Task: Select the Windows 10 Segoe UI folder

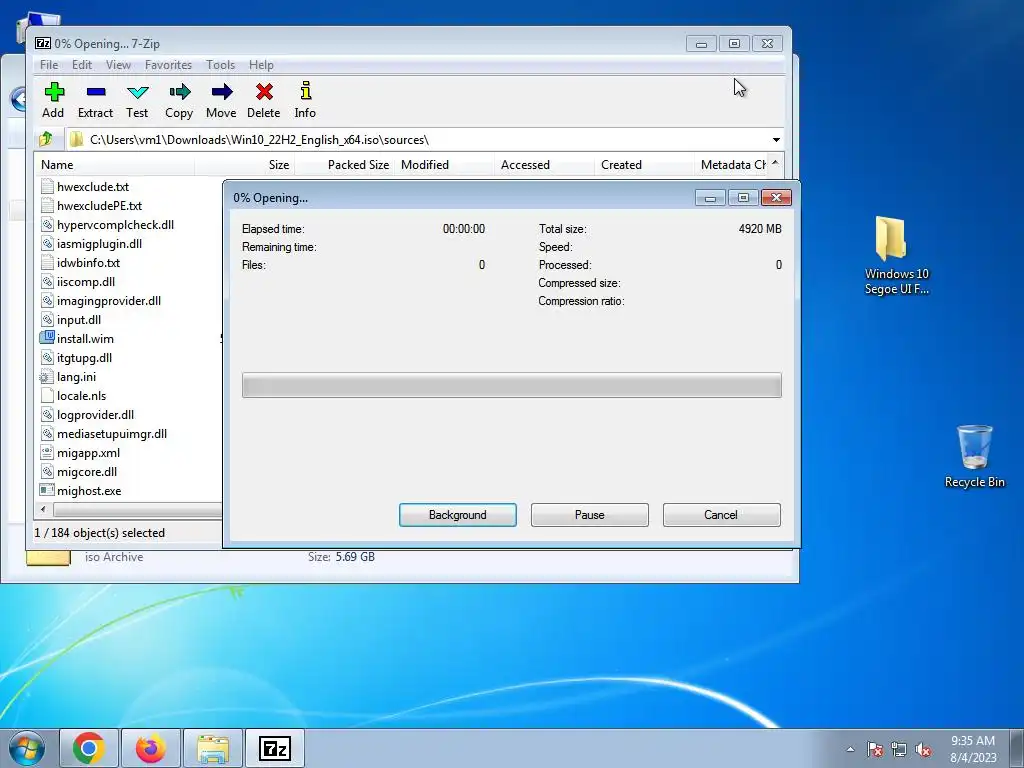Action: [897, 255]
